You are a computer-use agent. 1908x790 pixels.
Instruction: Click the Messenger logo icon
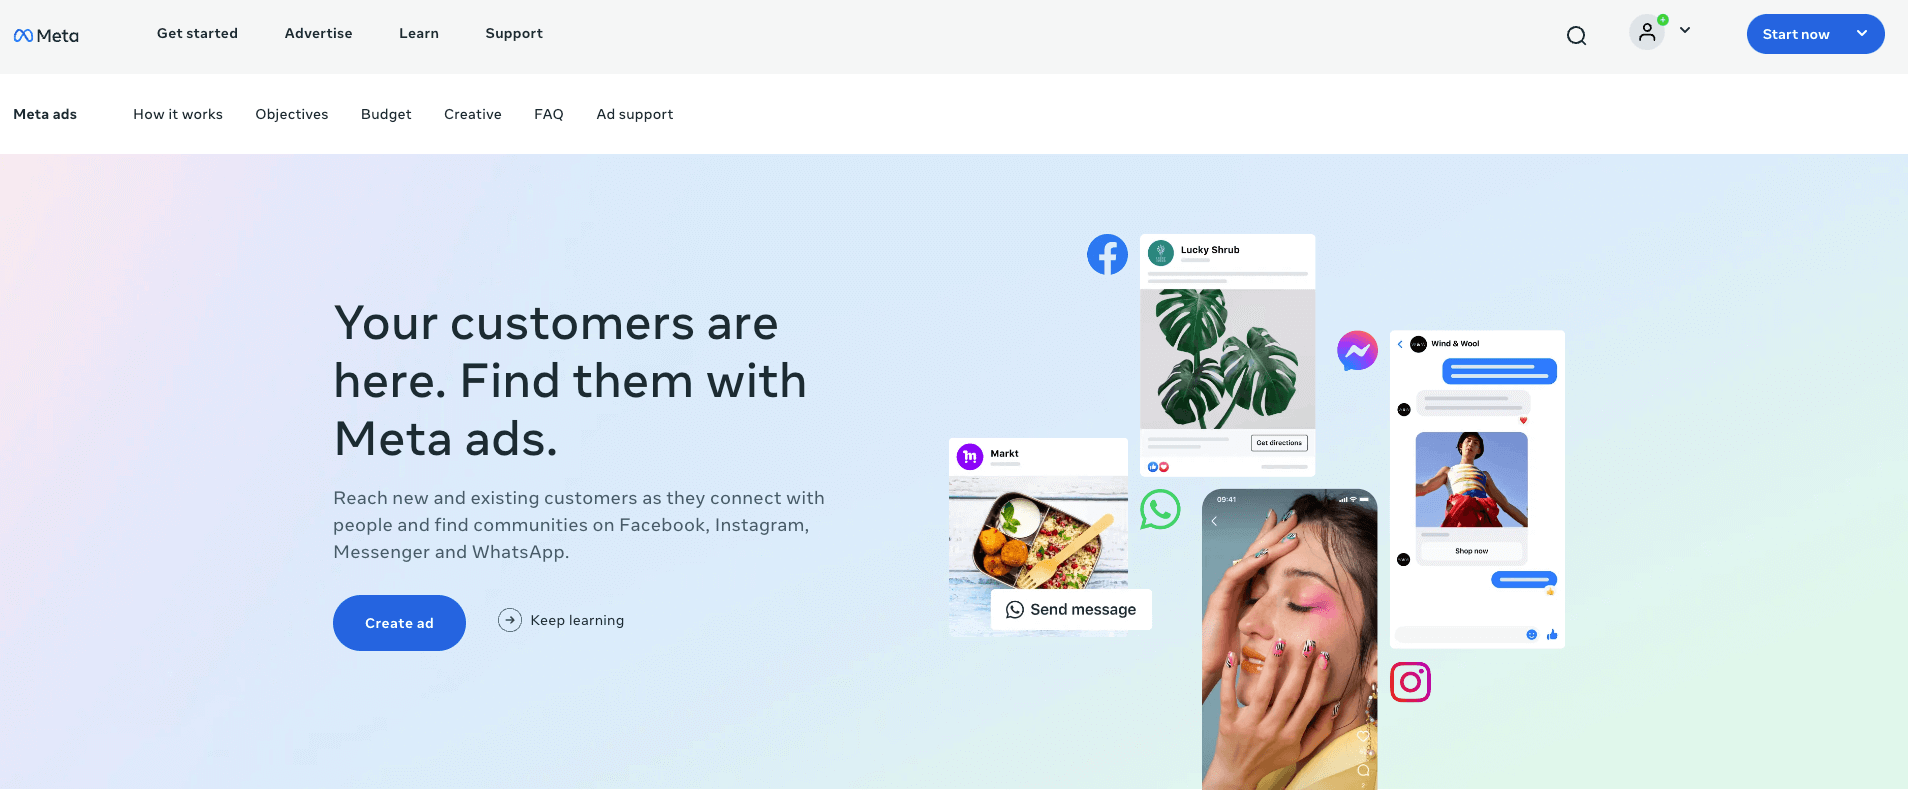pos(1357,350)
